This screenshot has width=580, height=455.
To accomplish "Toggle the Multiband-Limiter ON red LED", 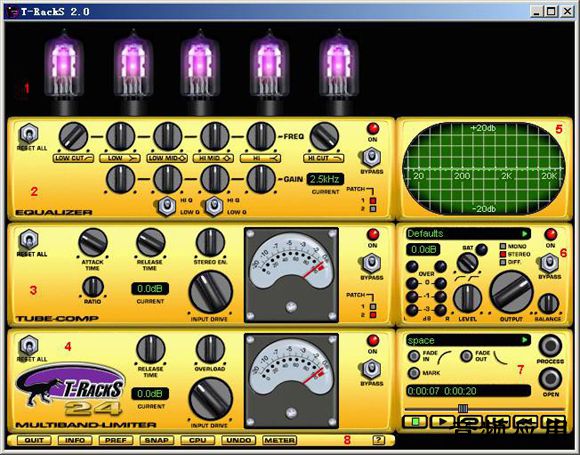I will pos(373,341).
